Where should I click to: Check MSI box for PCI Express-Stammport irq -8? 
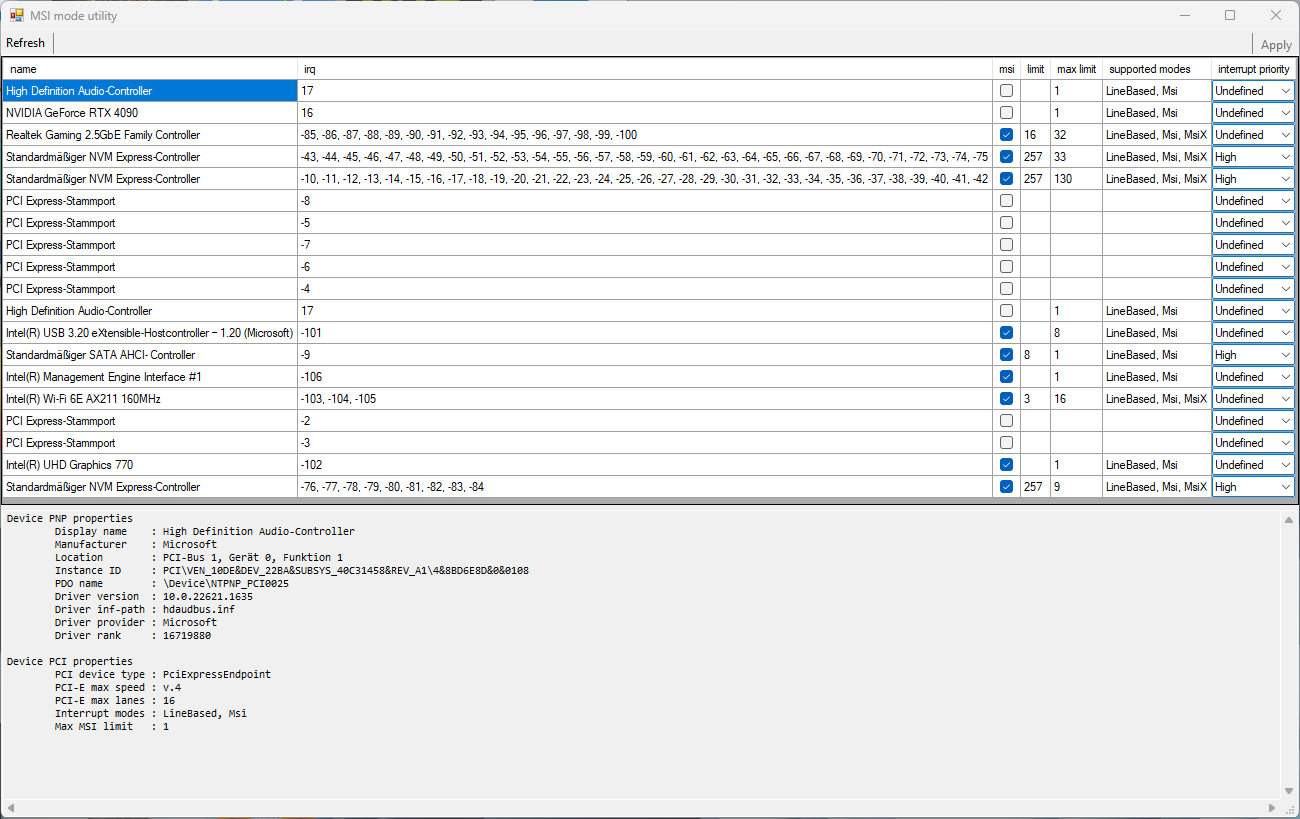1006,201
